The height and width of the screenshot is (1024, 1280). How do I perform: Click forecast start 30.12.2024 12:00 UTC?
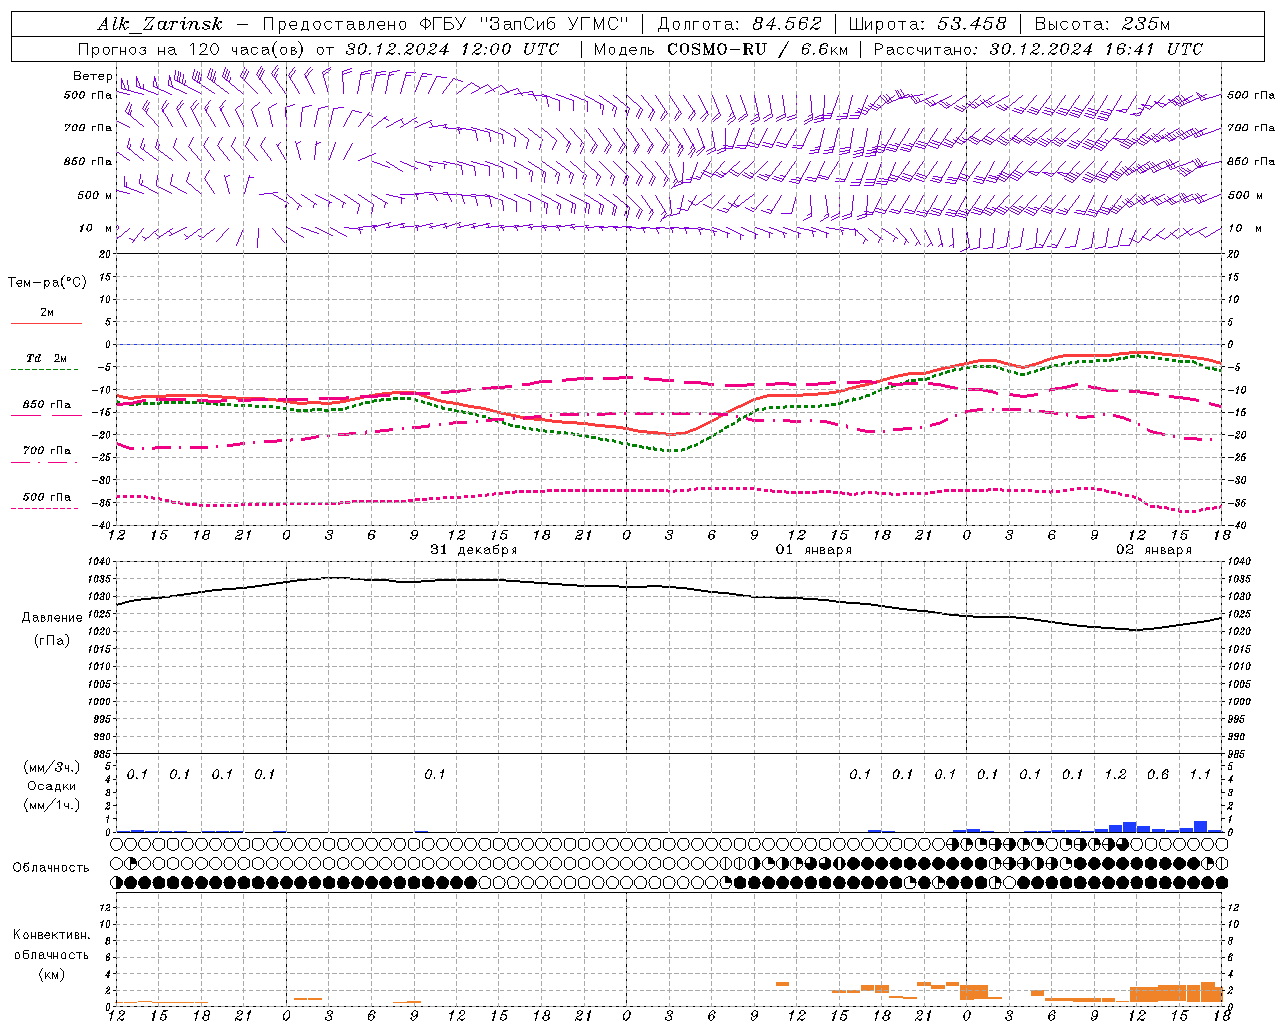[452, 49]
